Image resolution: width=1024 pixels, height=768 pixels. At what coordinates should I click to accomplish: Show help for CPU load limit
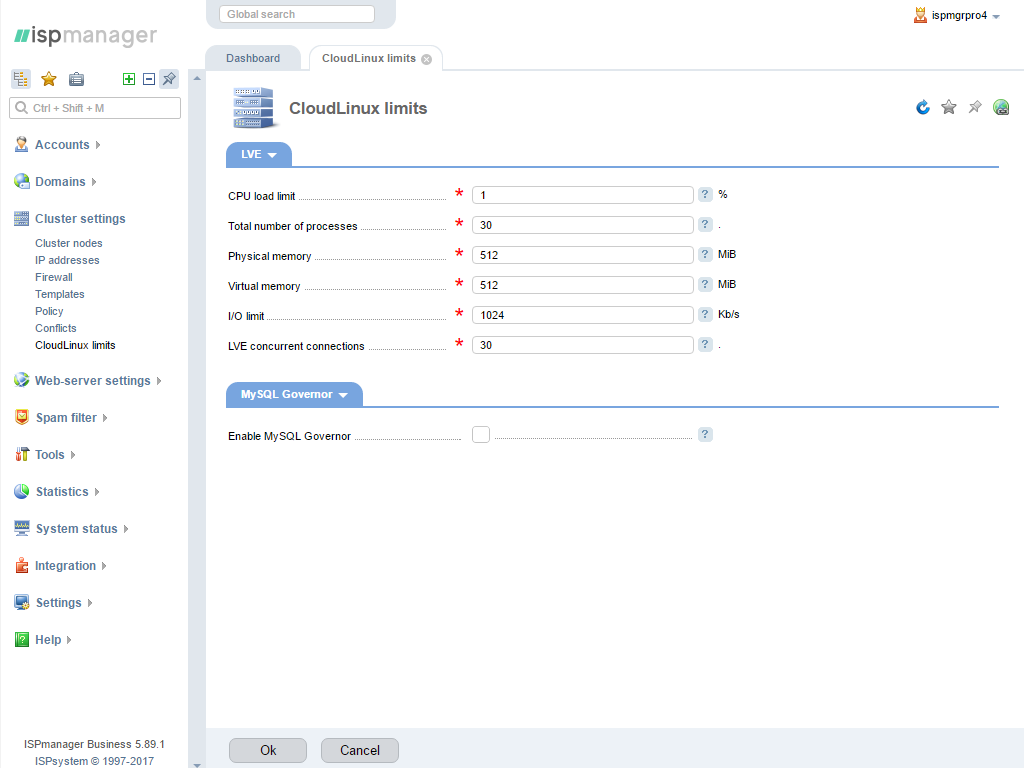coord(705,195)
